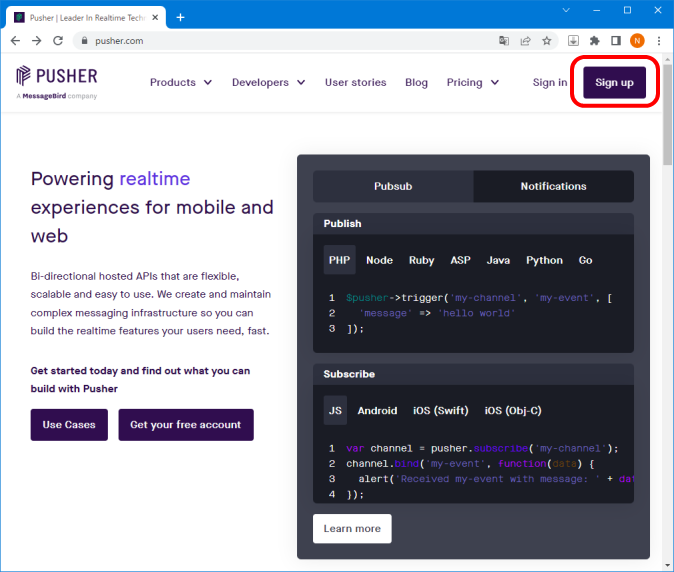Image resolution: width=674 pixels, height=572 pixels.
Task: Click the scrollbar down arrow
Action: (x=667, y=566)
